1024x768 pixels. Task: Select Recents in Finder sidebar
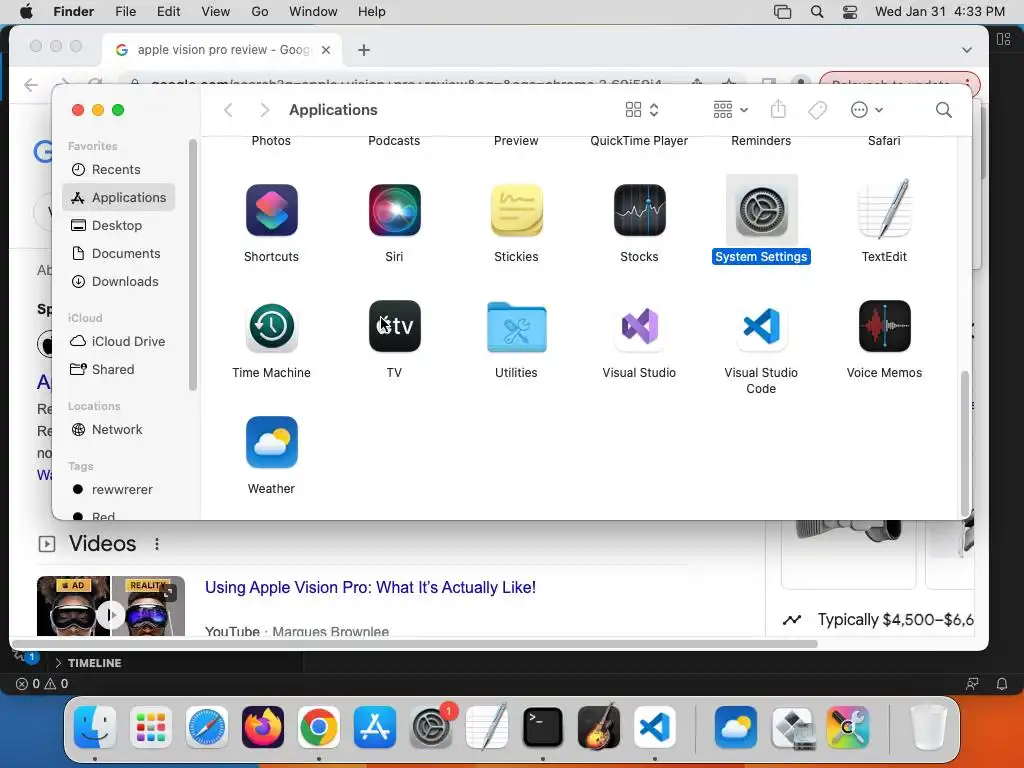pos(118,169)
